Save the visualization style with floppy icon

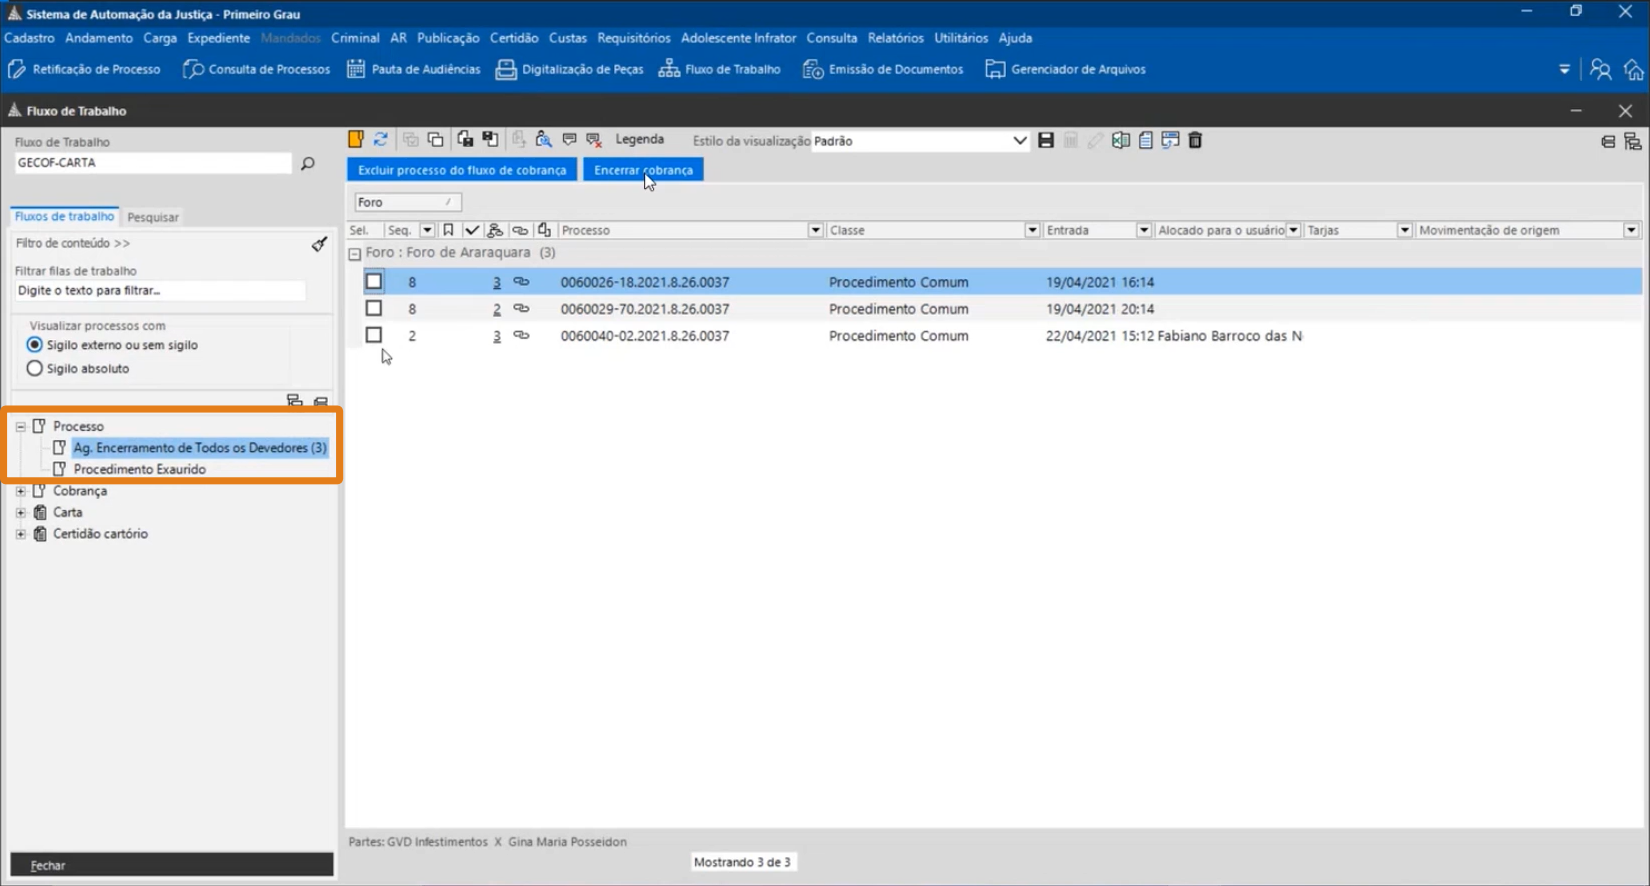(1046, 141)
